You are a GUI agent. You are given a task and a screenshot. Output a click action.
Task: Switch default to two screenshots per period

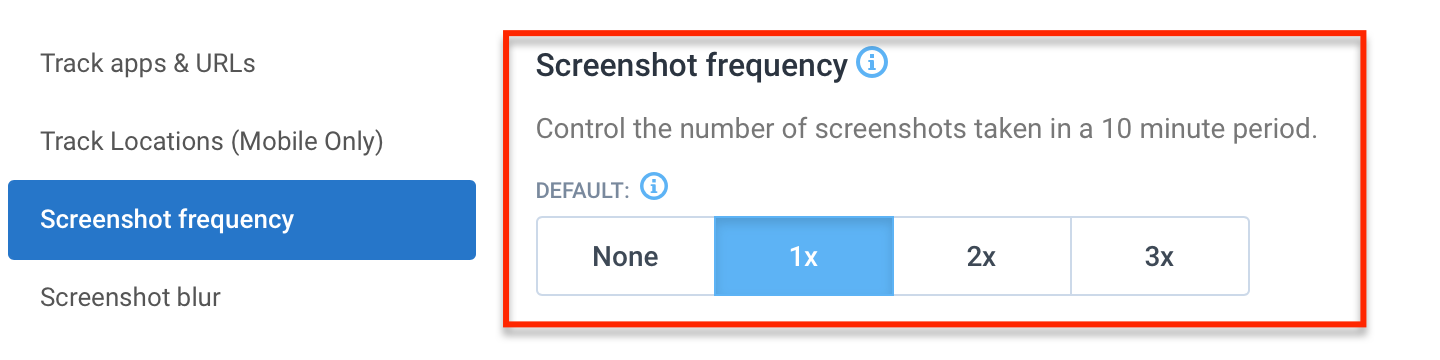982,257
